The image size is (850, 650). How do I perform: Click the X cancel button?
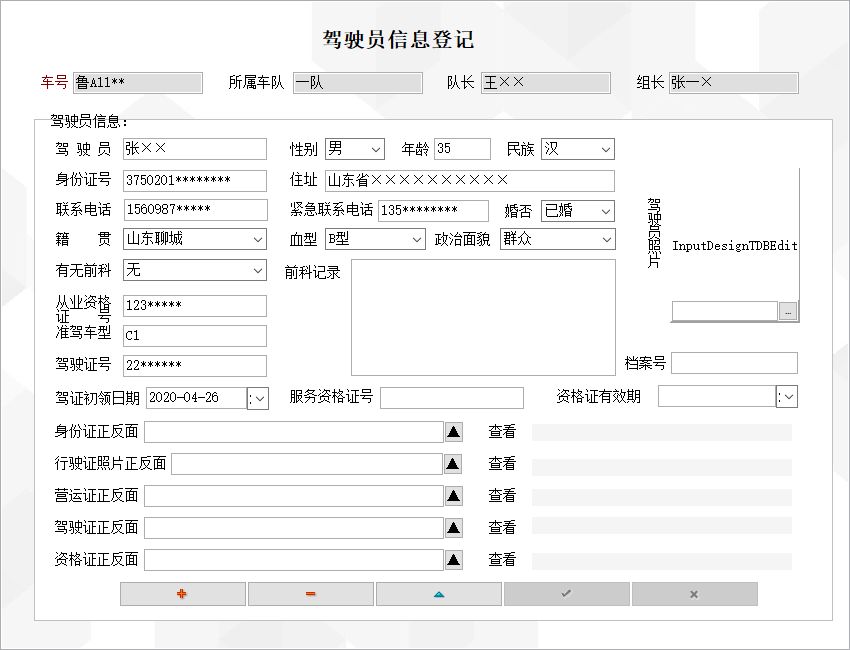tap(694, 594)
